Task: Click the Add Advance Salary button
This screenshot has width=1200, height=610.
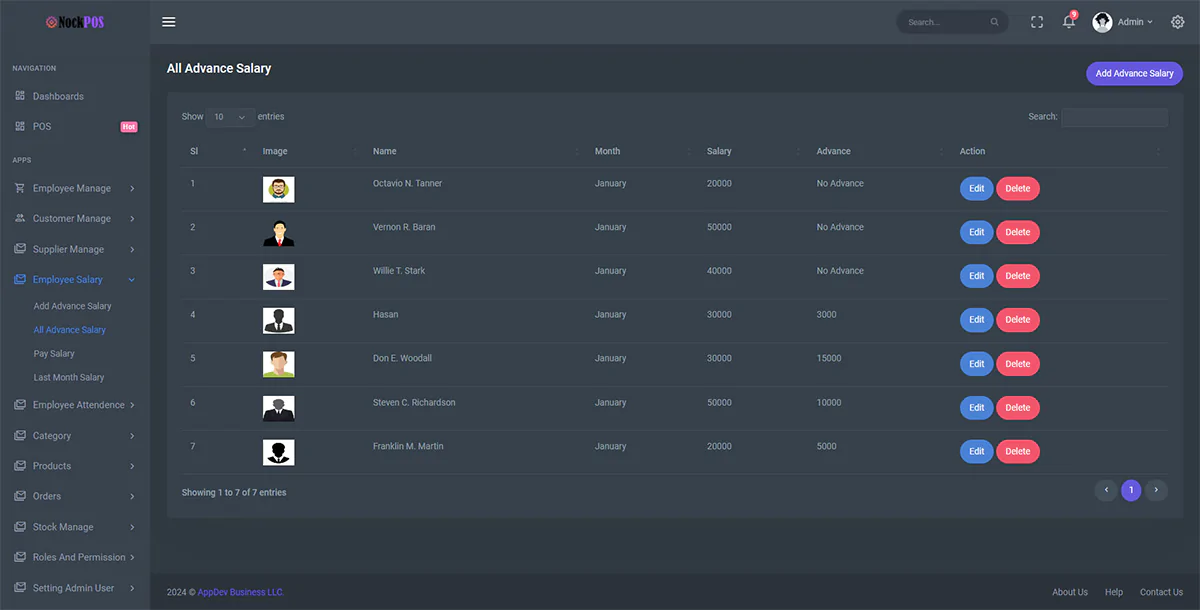Action: click(1134, 73)
